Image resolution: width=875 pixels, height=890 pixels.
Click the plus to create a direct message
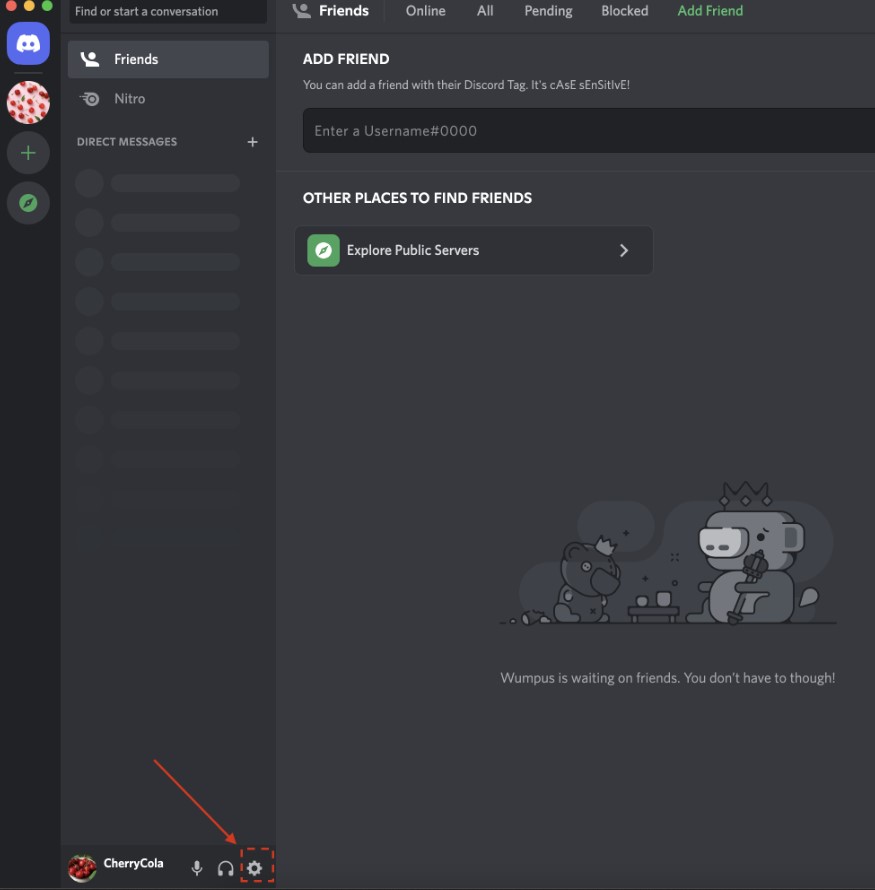[x=252, y=141]
